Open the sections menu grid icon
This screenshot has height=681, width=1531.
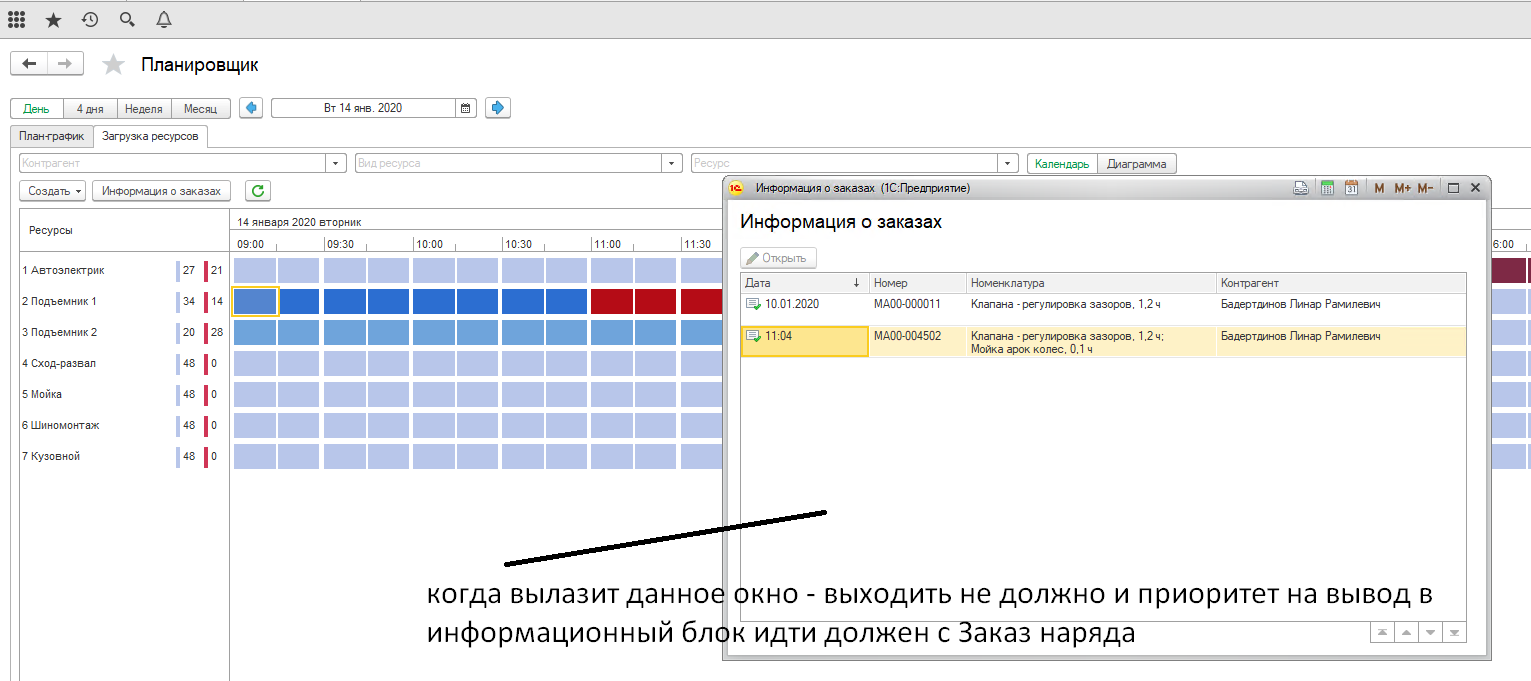click(x=17, y=19)
